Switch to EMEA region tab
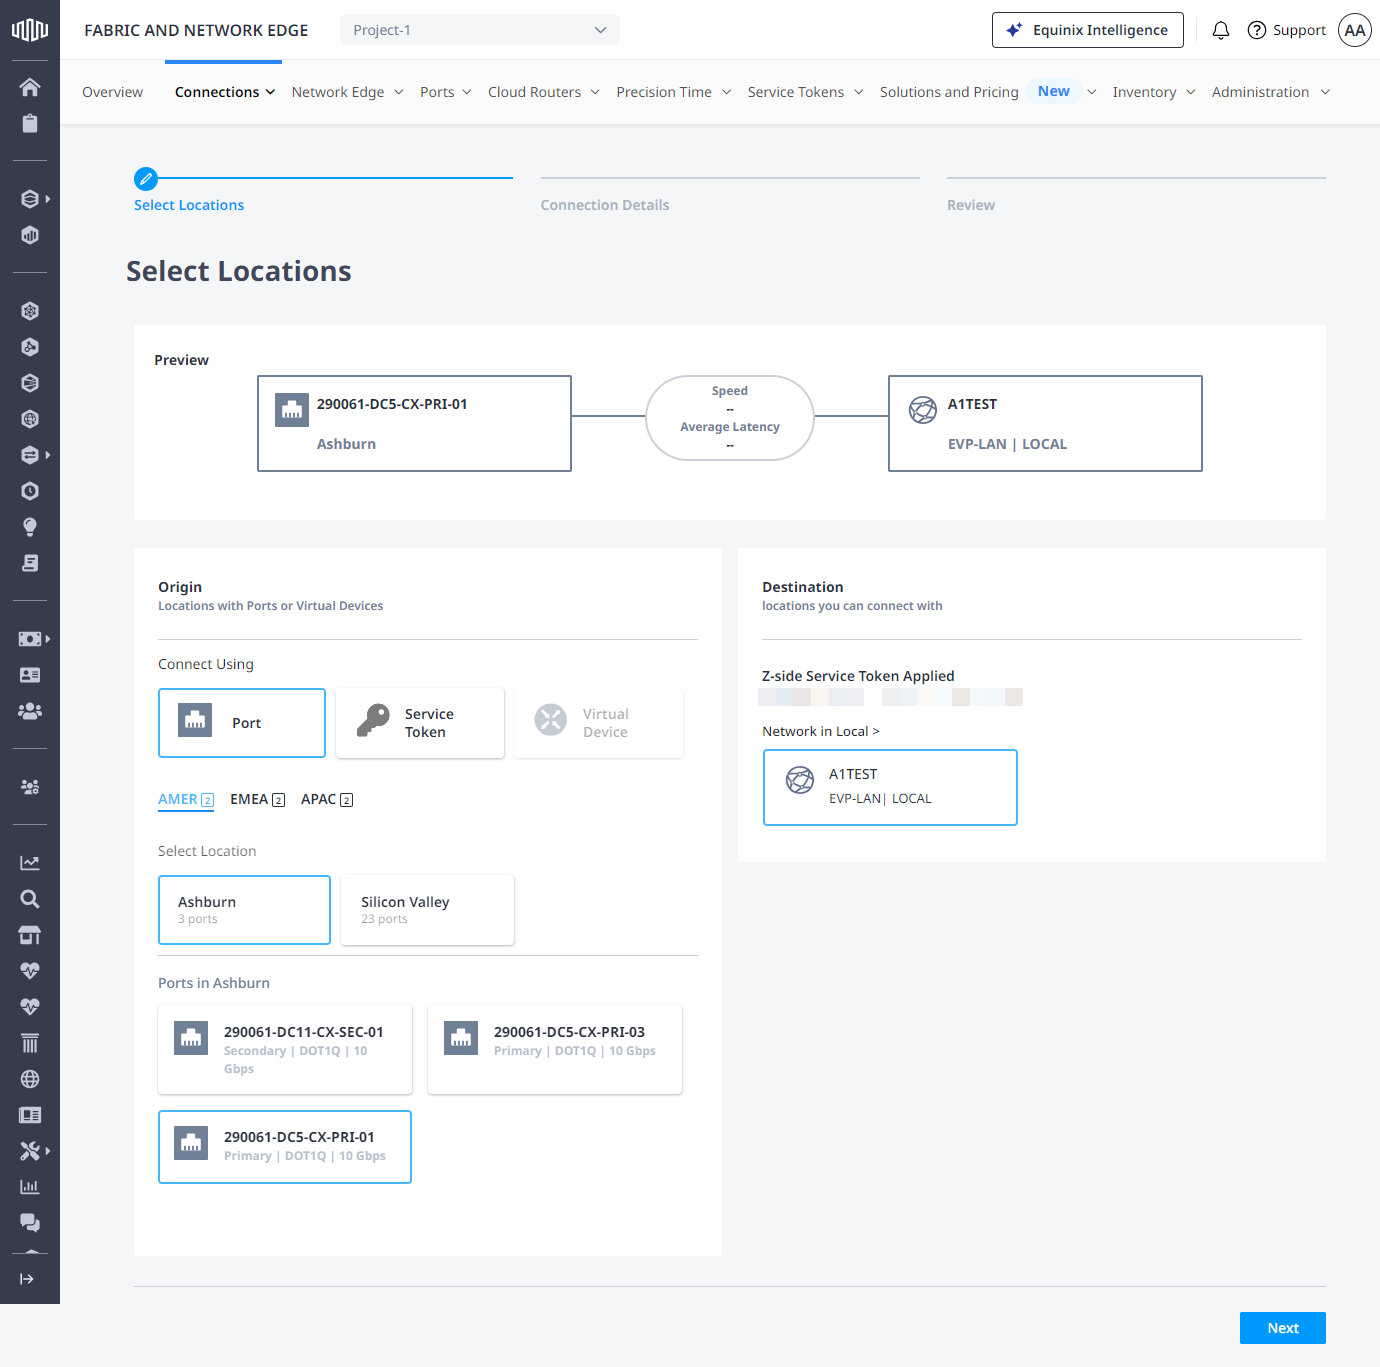 [x=257, y=799]
